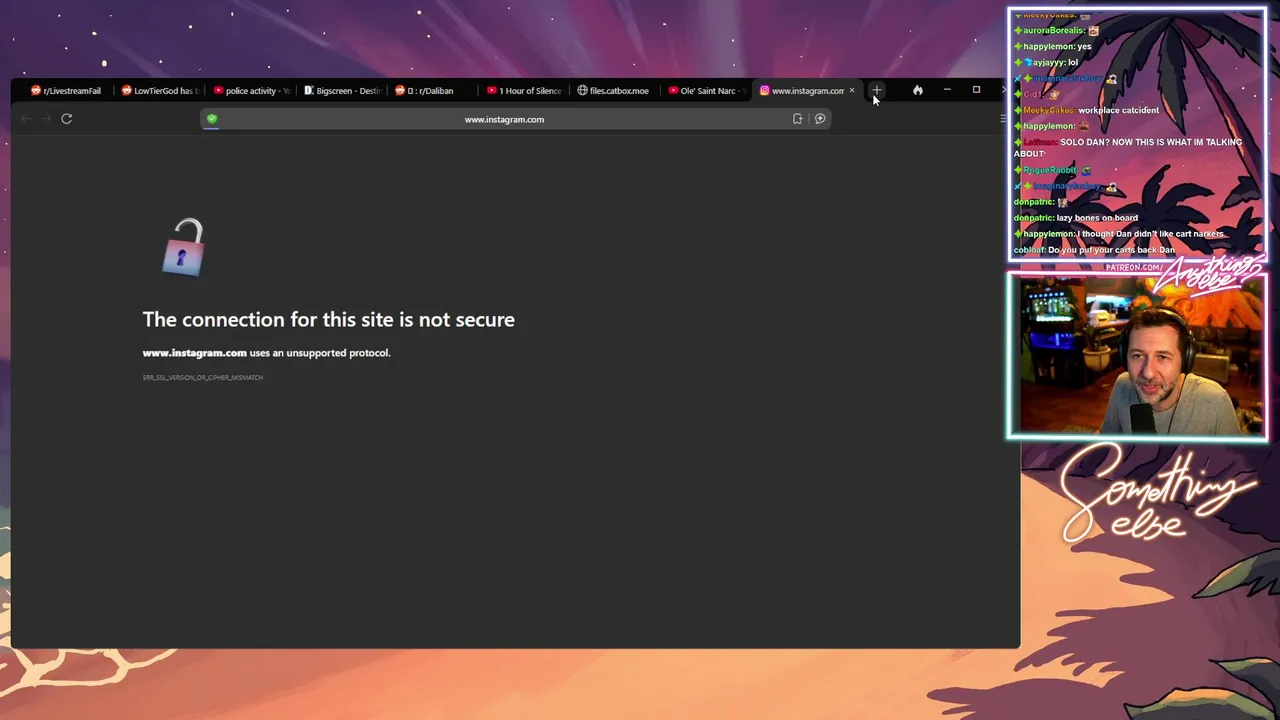Click the chat bubble icon in address bar
Image resolution: width=1280 pixels, height=720 pixels.
point(820,119)
